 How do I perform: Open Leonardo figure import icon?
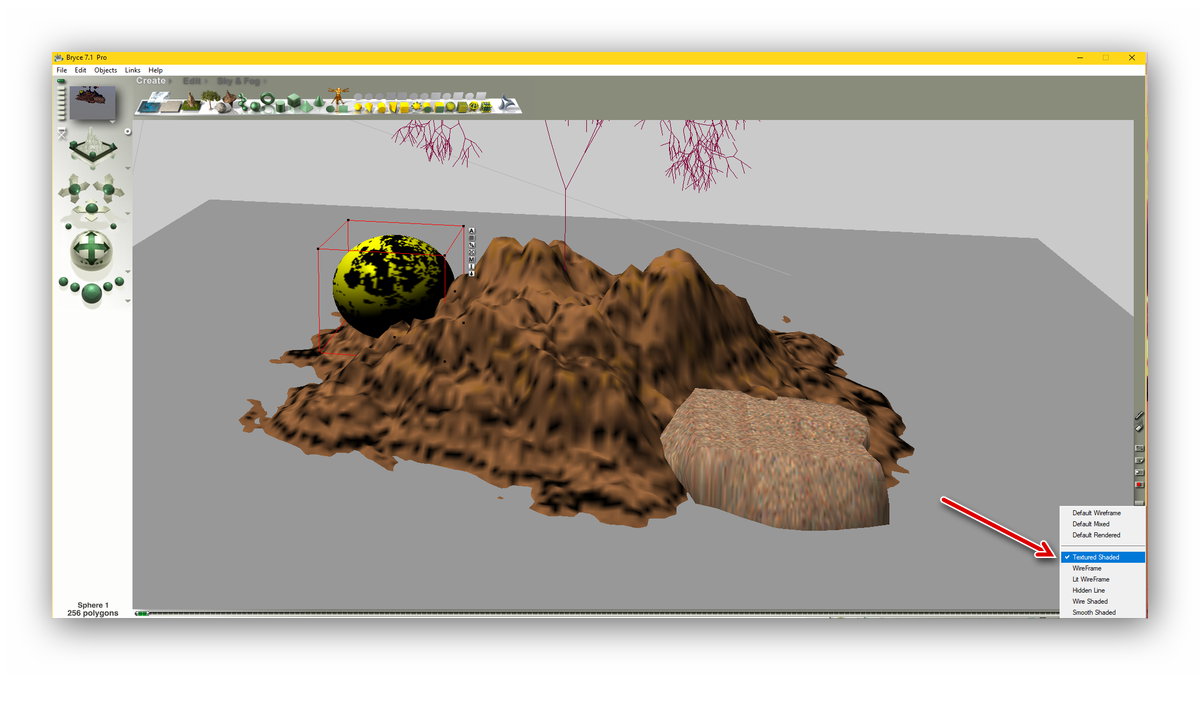[x=338, y=97]
